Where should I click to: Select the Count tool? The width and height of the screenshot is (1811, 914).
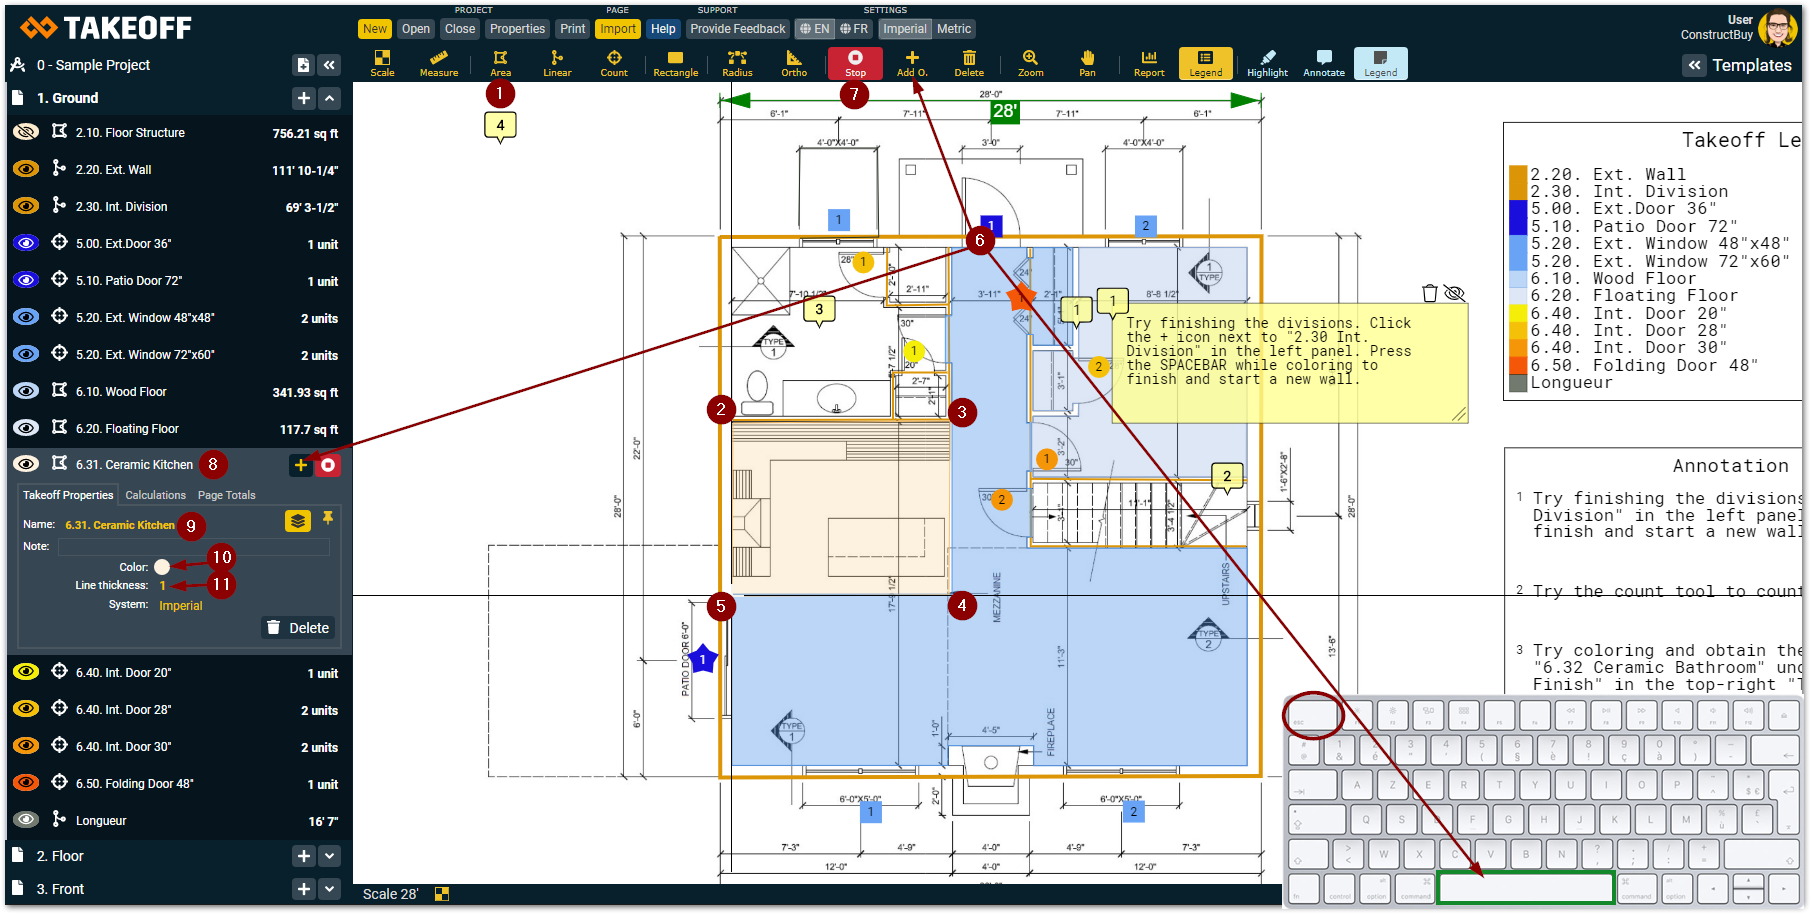614,63
